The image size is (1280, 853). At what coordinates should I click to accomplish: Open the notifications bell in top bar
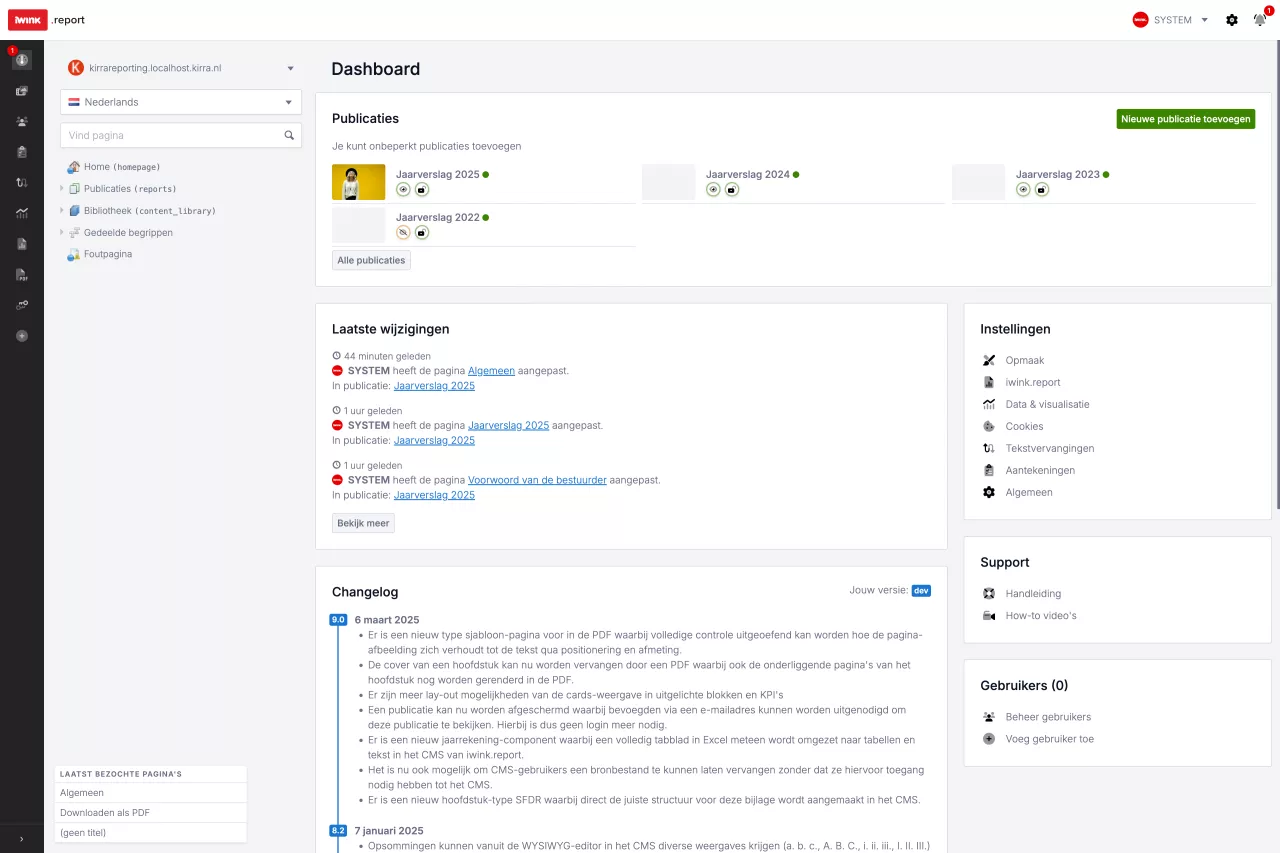[1259, 20]
